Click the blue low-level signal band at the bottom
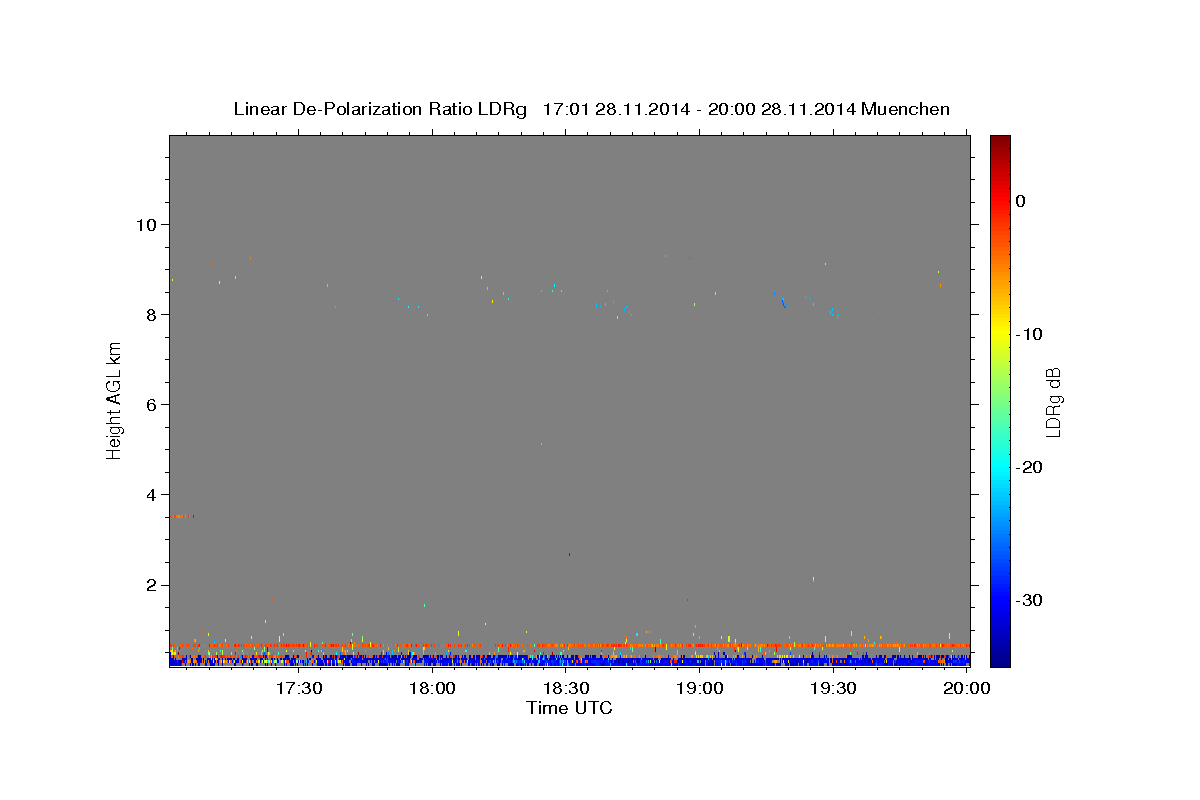Screen dimensions: 1200x800 click(569, 661)
